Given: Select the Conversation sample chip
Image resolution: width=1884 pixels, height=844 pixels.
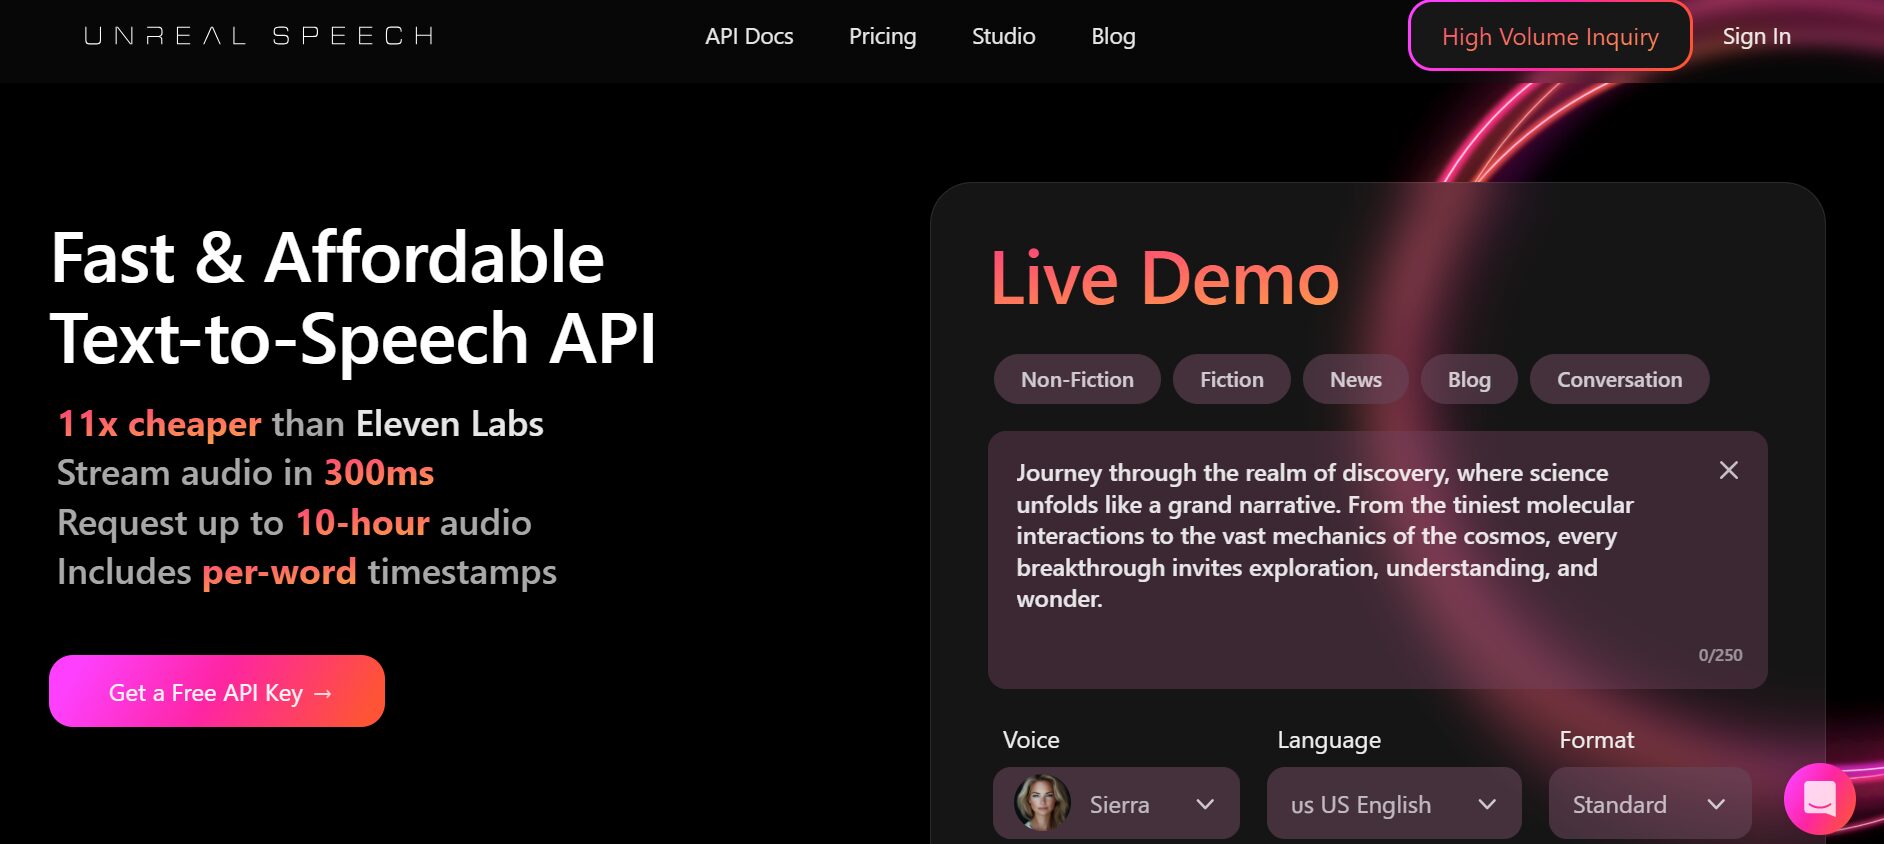Looking at the screenshot, I should click(x=1619, y=379).
